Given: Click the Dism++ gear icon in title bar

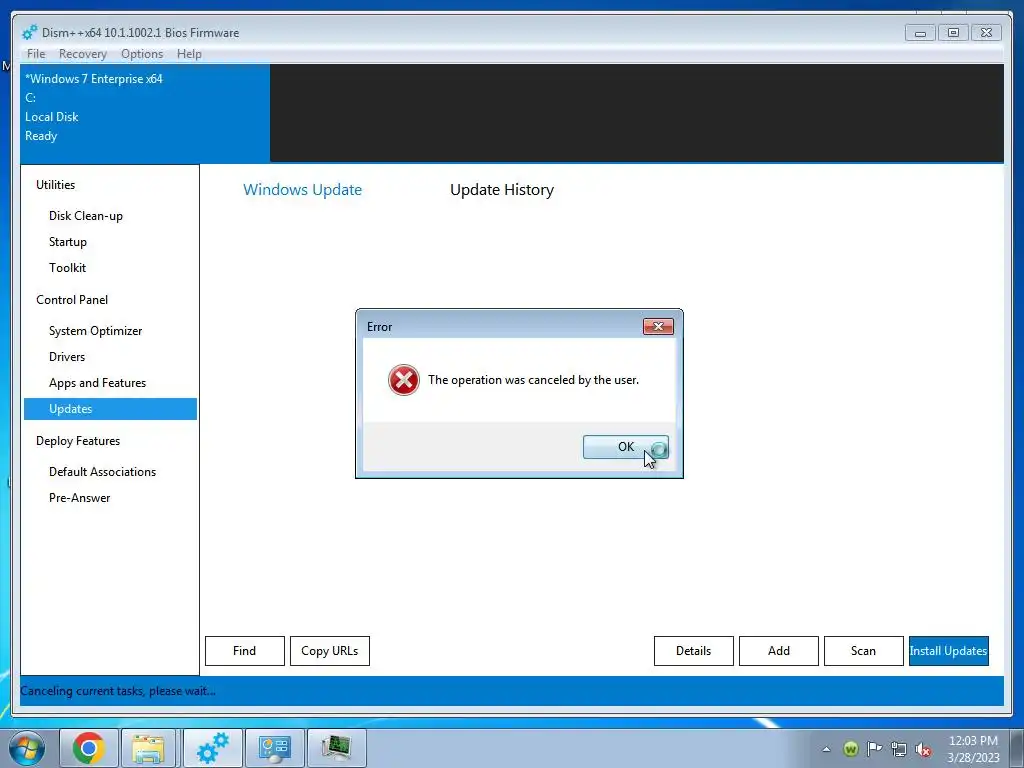Looking at the screenshot, I should [x=29, y=33].
